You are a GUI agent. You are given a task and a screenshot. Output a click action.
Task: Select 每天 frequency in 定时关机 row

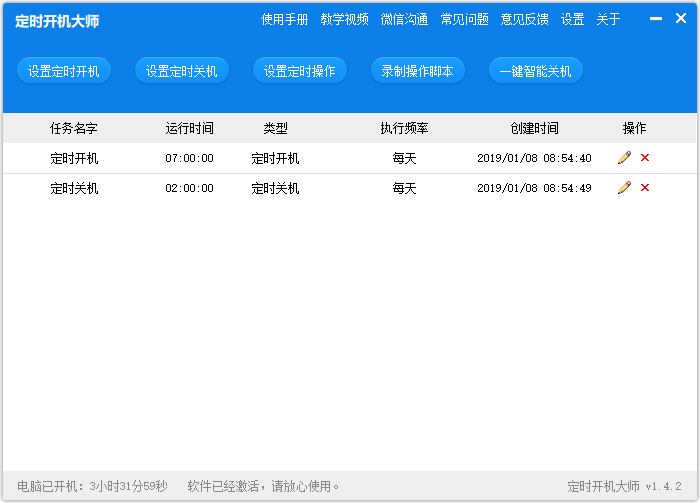(x=404, y=188)
